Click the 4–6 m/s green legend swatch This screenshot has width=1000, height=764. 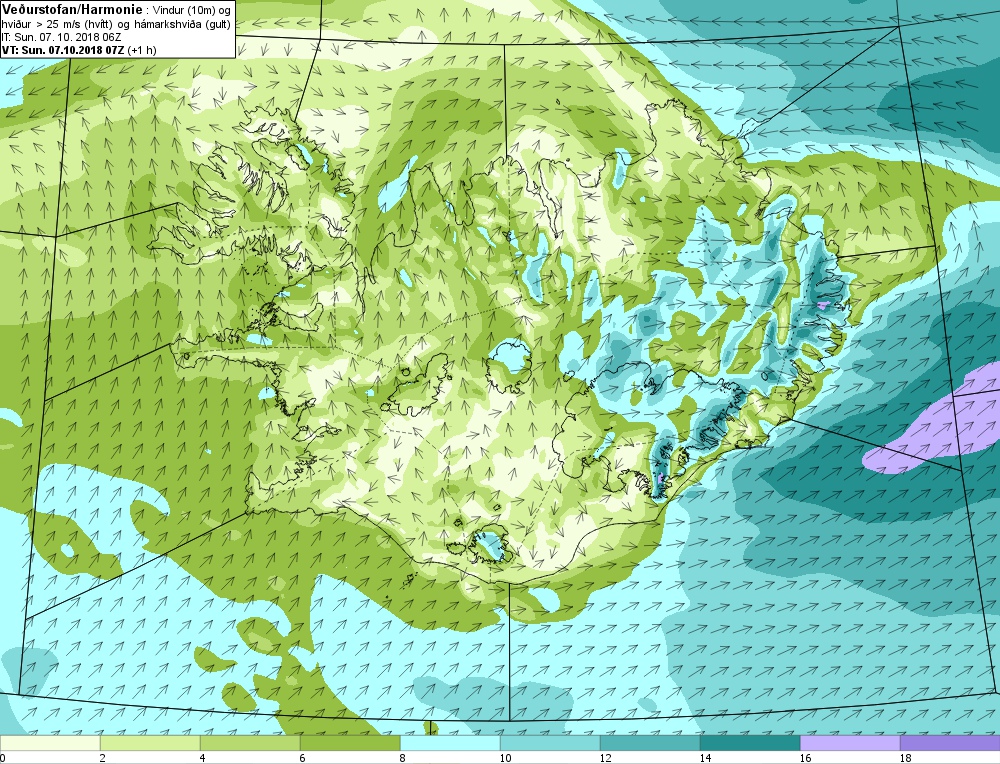tap(250, 744)
